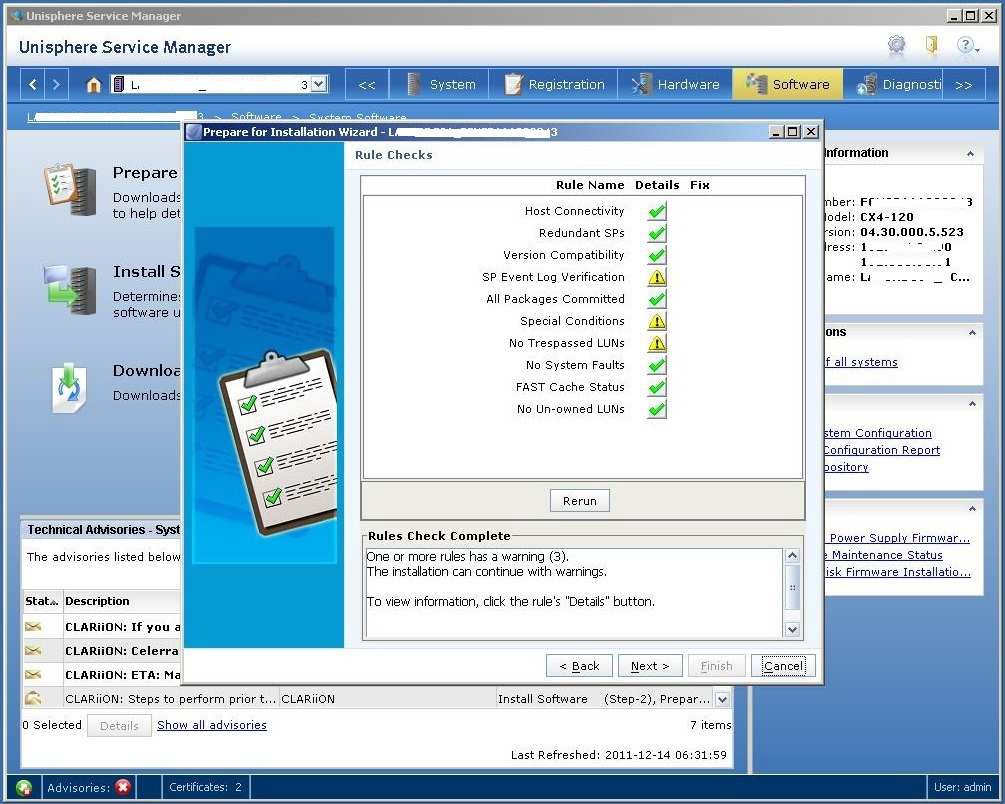Select the envelope icon for CLARiiON: Celerra advisory
Image resolution: width=1005 pixels, height=804 pixels.
(x=33, y=651)
